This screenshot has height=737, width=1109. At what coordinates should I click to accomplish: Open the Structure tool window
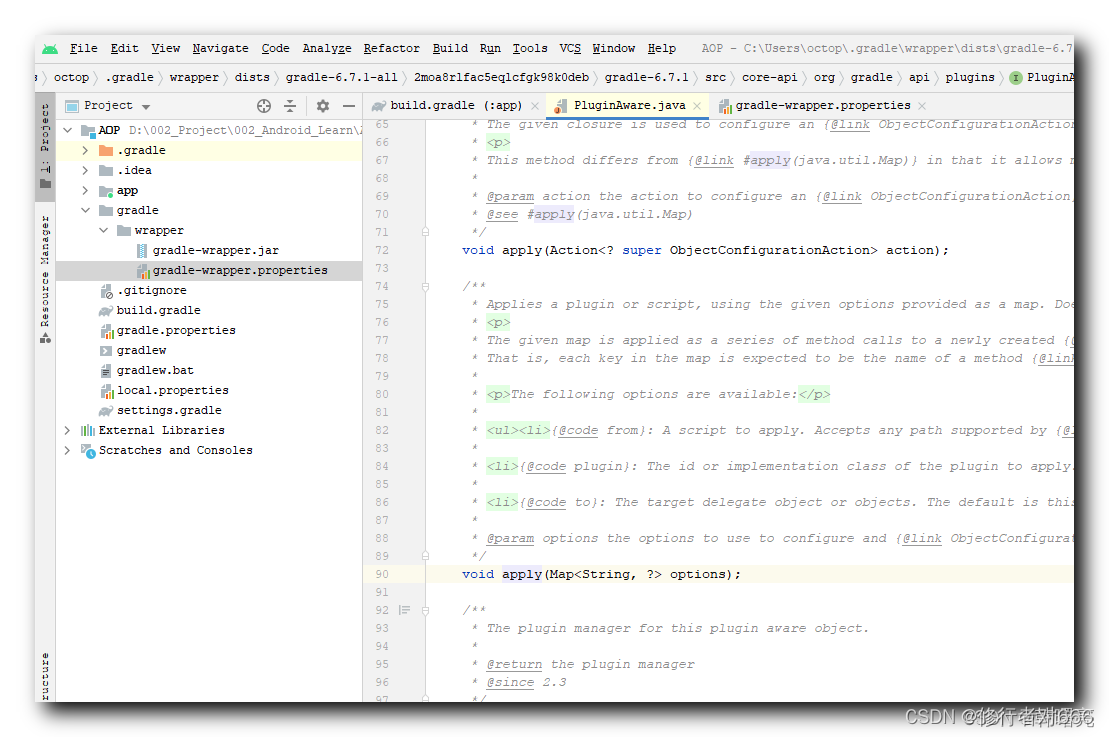tap(44, 672)
